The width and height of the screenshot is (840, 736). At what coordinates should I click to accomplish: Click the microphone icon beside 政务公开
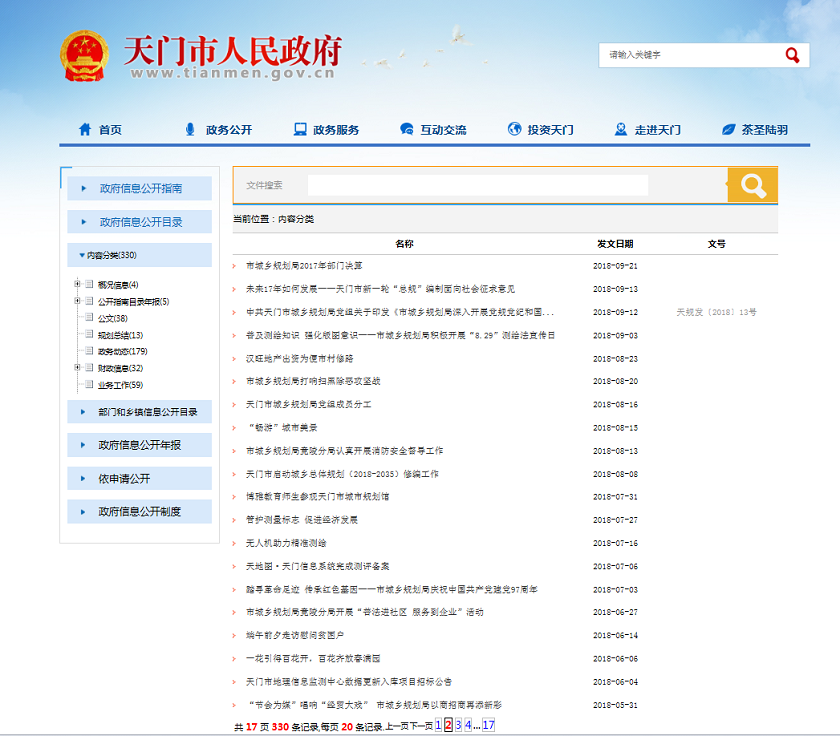point(190,130)
